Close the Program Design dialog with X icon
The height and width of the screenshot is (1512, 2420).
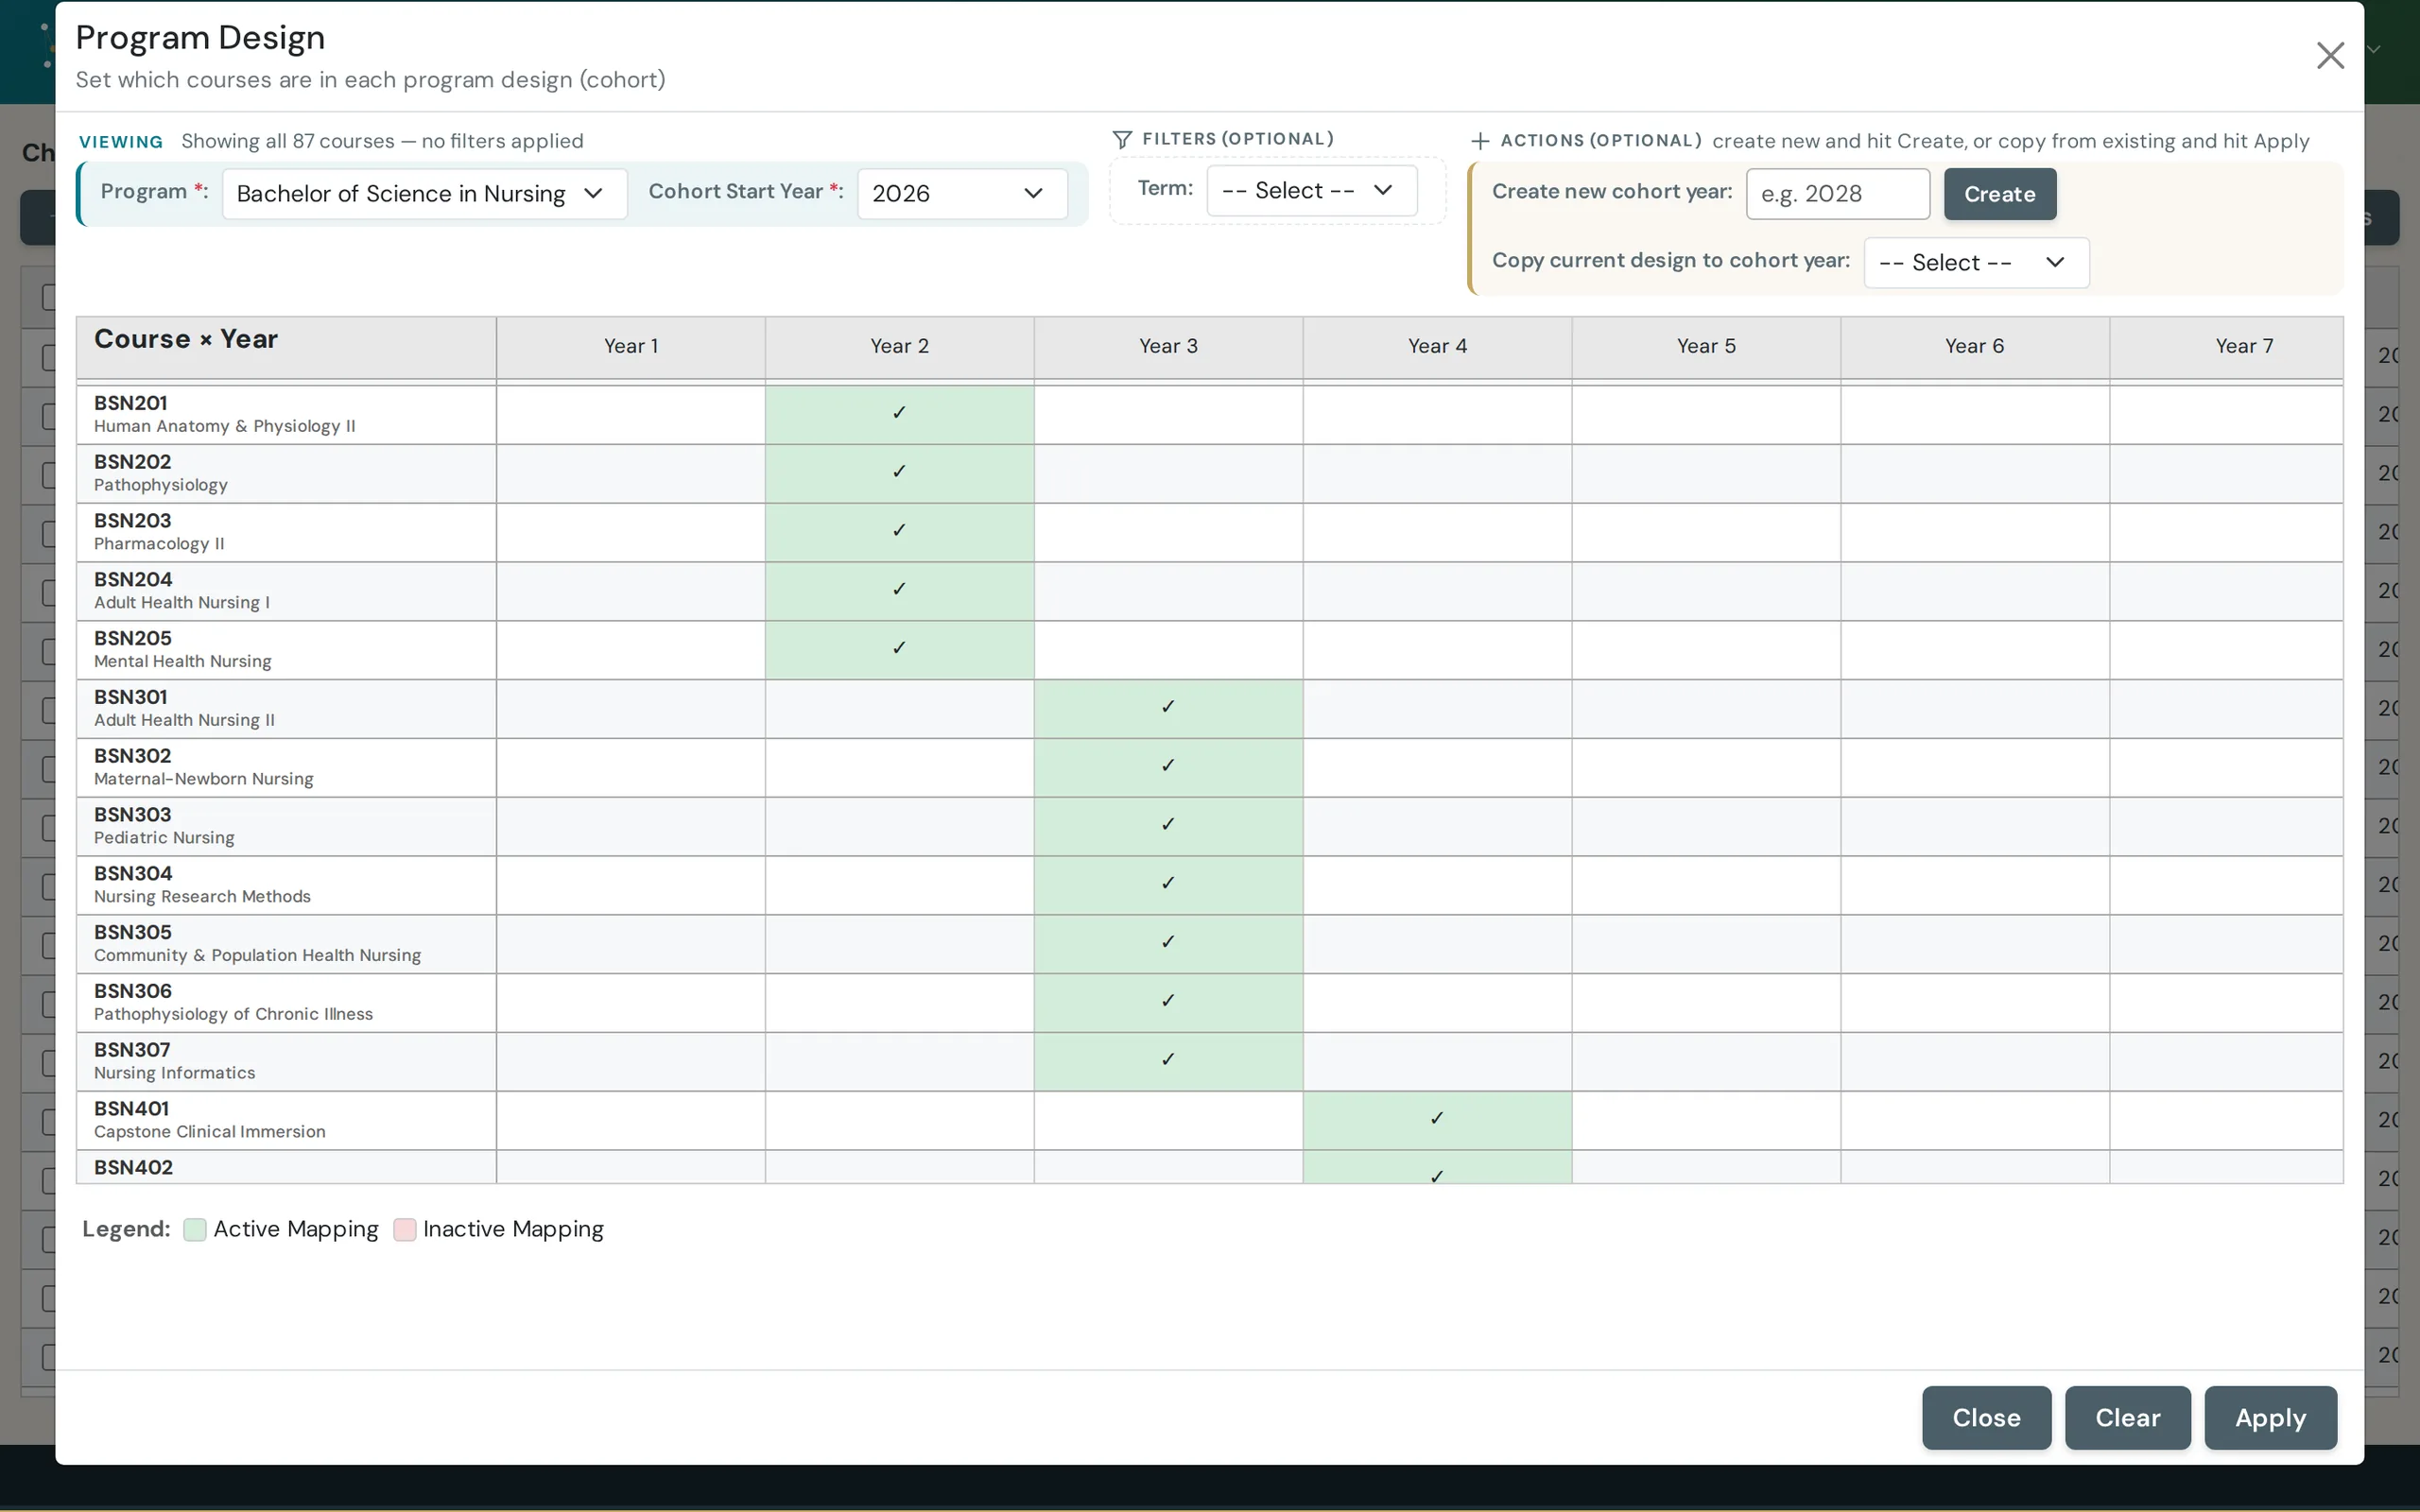[2330, 56]
